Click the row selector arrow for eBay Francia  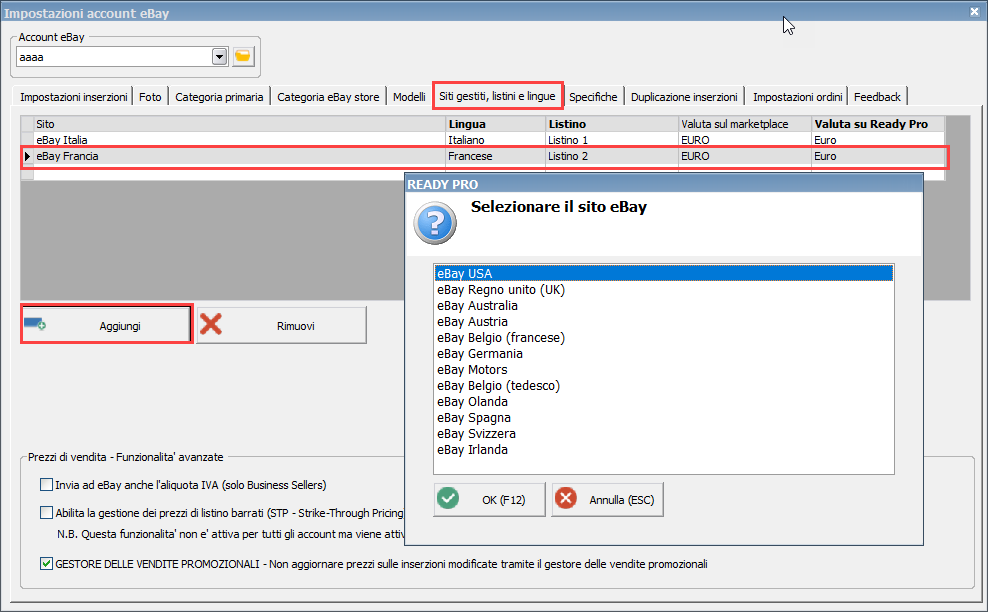pyautogui.click(x=27, y=156)
